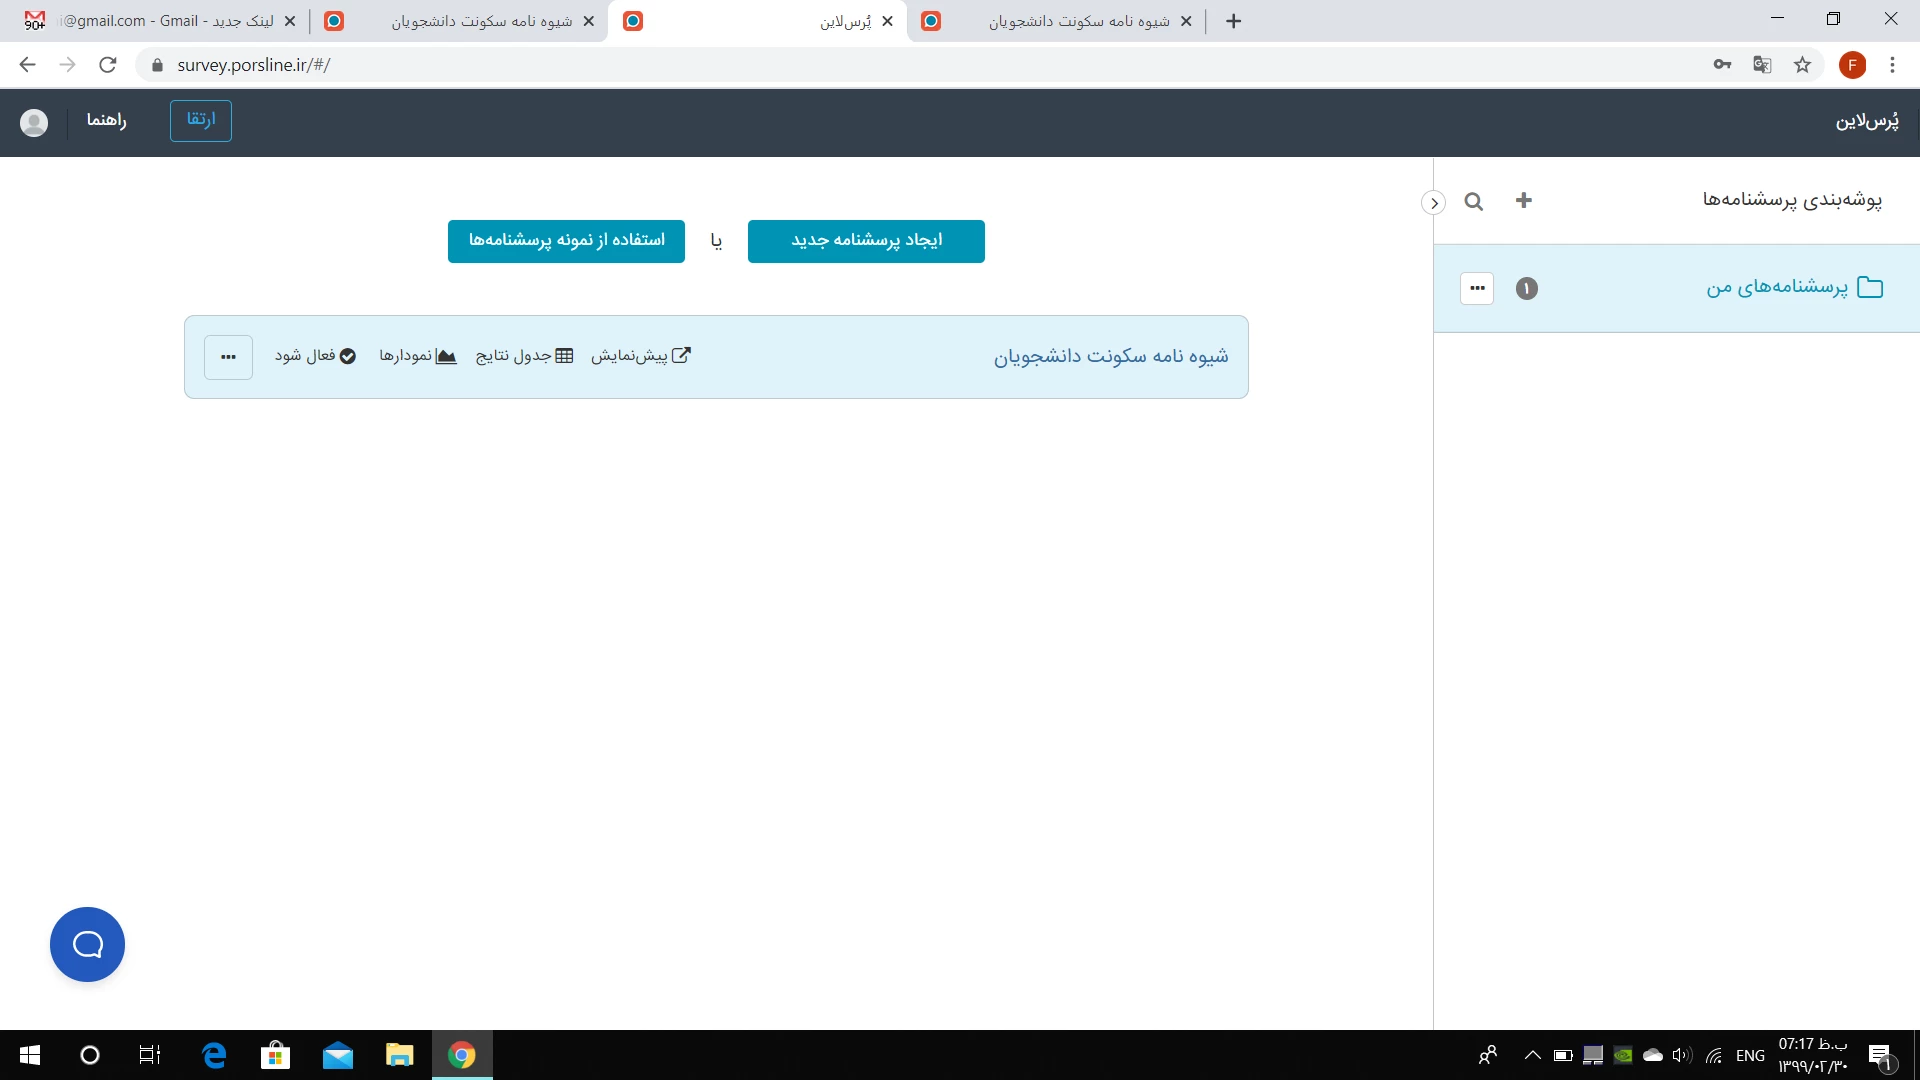Image resolution: width=1920 pixels, height=1080 pixels.
Task: Open the three-dots menu of the پرسشنامه‌های من folder
Action: (1477, 288)
